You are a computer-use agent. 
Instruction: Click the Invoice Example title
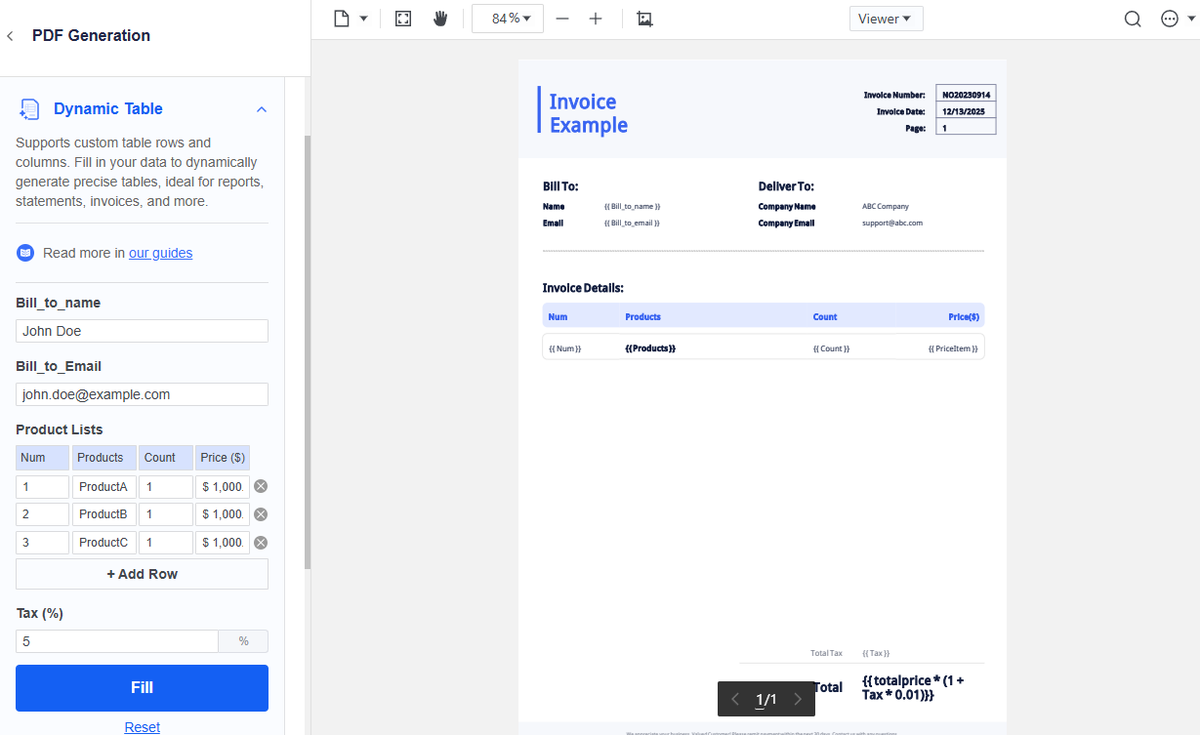[588, 113]
